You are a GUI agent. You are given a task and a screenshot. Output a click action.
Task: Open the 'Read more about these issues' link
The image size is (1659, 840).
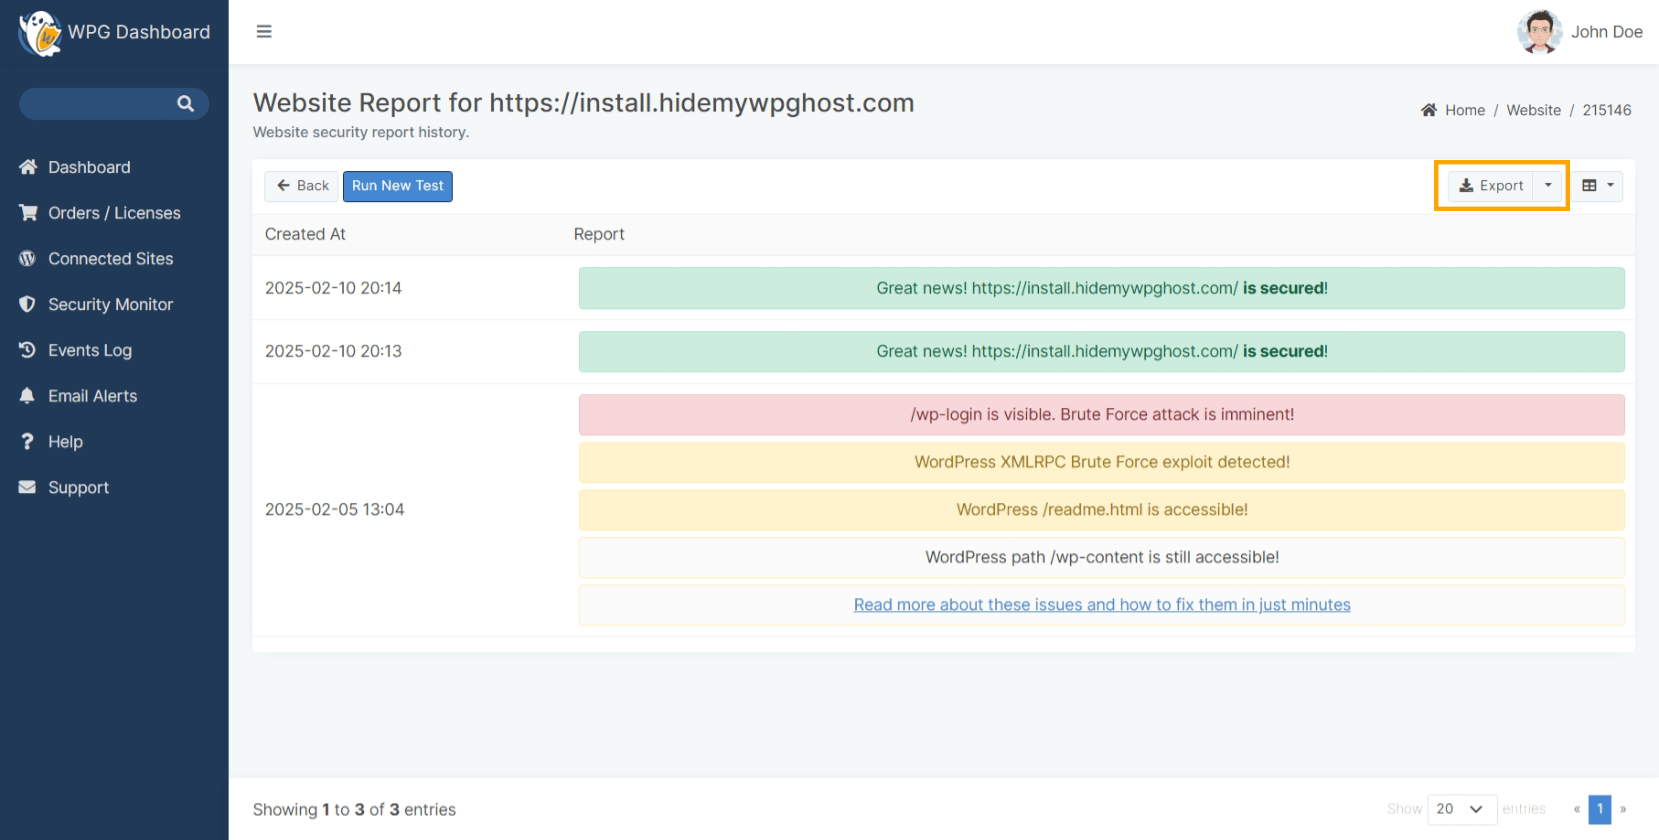(1102, 605)
